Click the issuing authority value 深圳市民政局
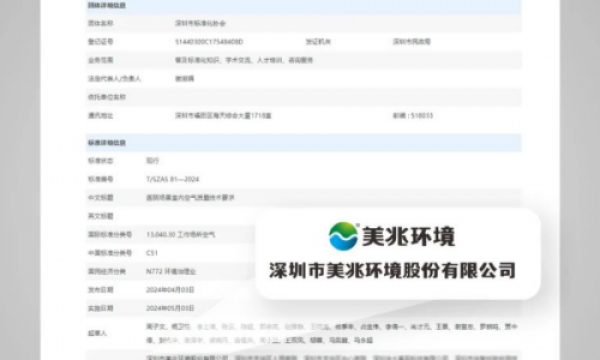Viewport: 600px width, 360px height. coord(412,42)
